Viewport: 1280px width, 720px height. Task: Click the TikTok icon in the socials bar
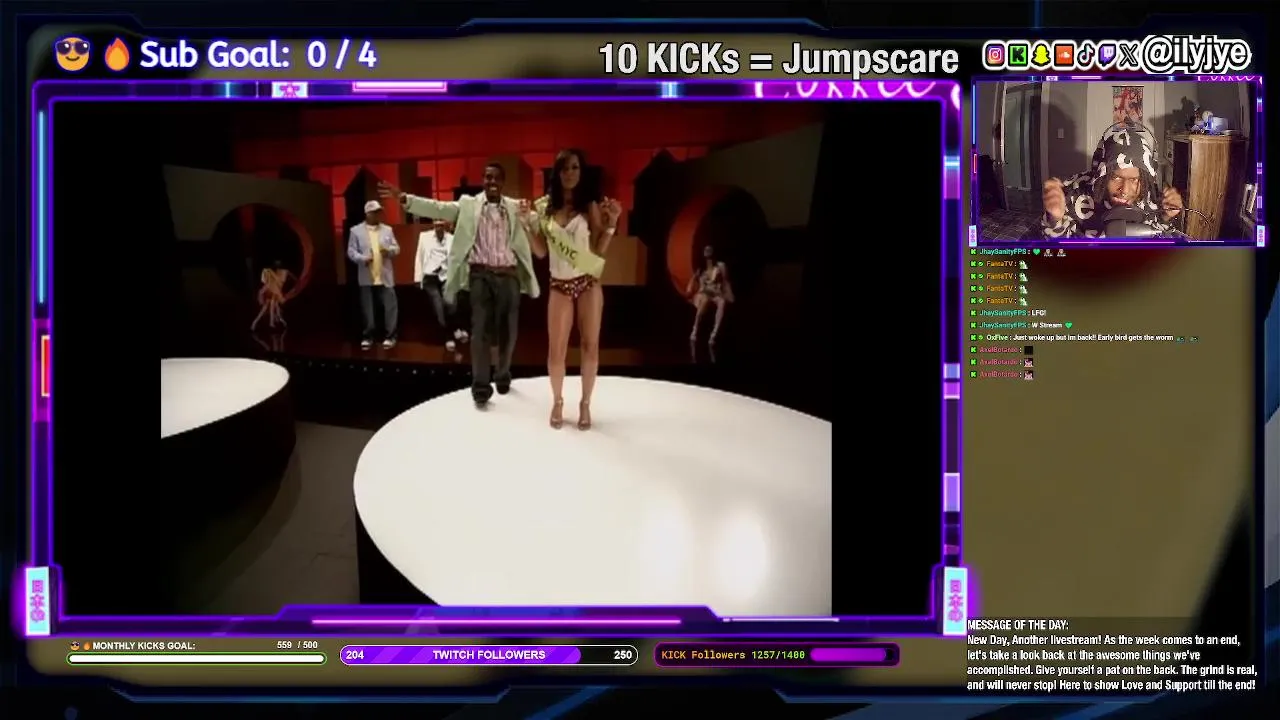[x=1085, y=56]
